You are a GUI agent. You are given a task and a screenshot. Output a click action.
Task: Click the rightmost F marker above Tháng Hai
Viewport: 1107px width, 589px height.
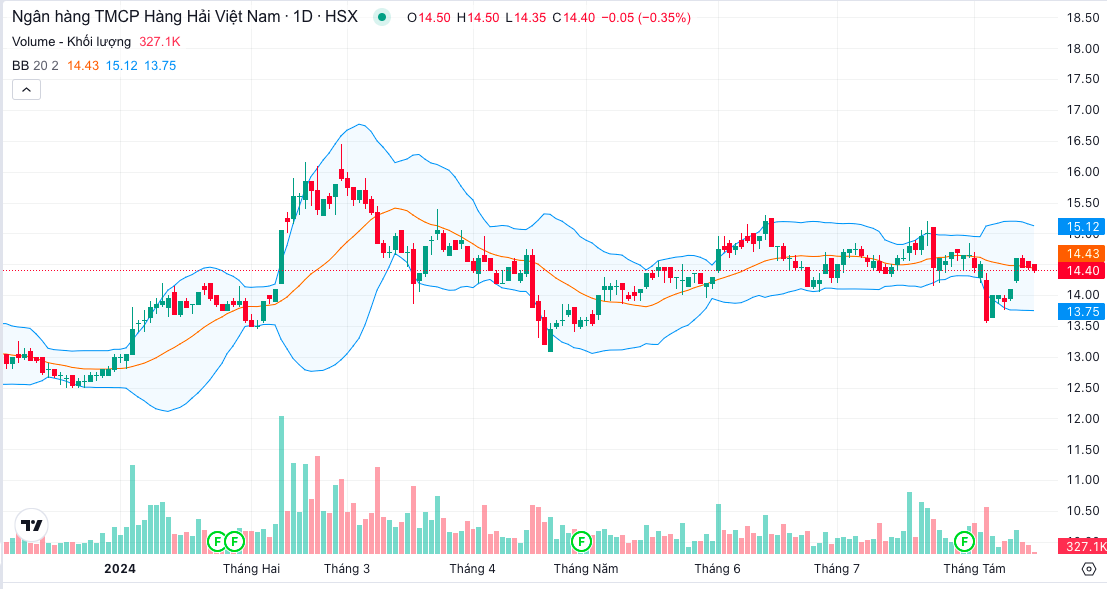(x=234, y=542)
